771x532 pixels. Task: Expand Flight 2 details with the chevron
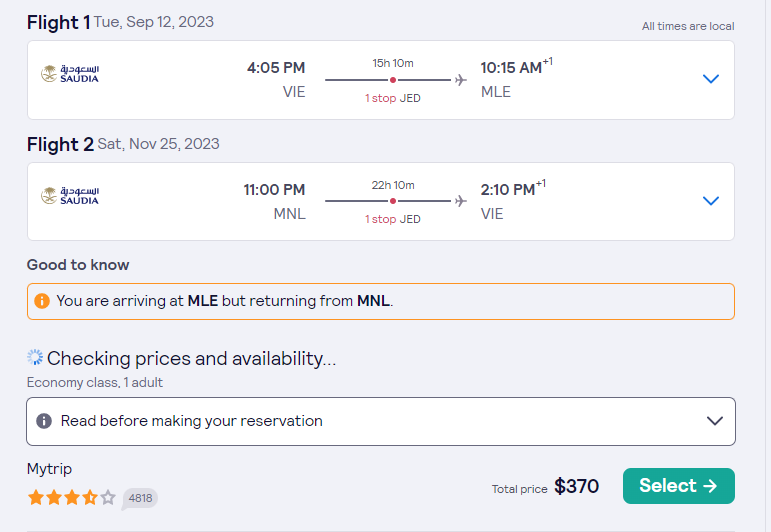pos(711,201)
